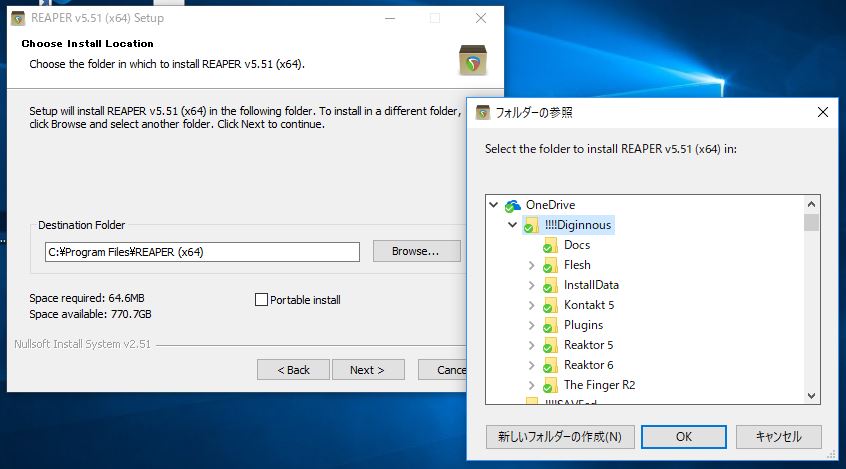Expand The Finger R2 folder node
Viewport: 846px width, 469px height.
pyautogui.click(x=531, y=385)
